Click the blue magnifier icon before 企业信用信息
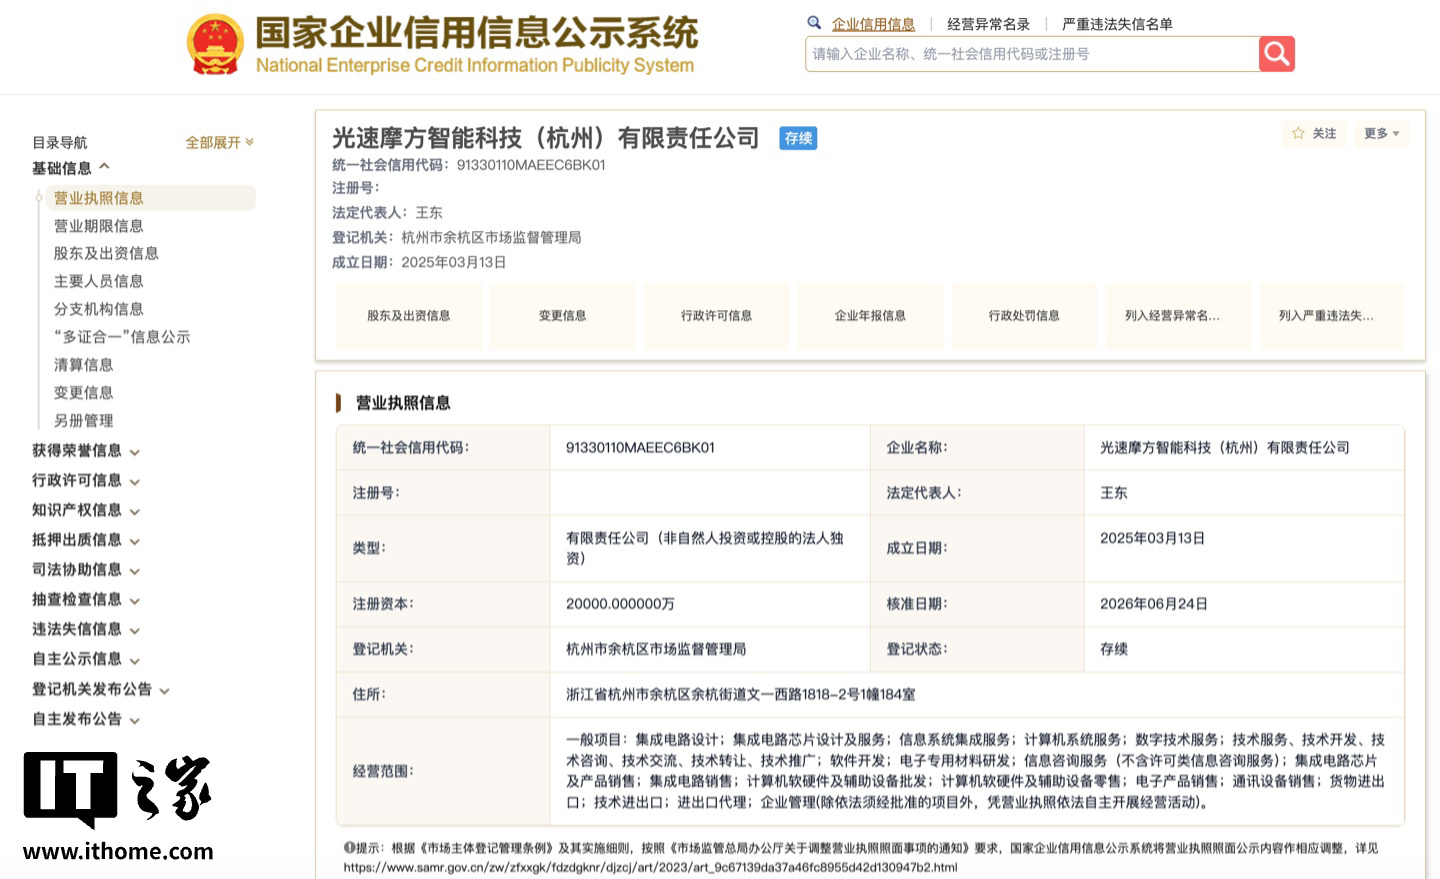This screenshot has height=879, width=1440. click(814, 23)
